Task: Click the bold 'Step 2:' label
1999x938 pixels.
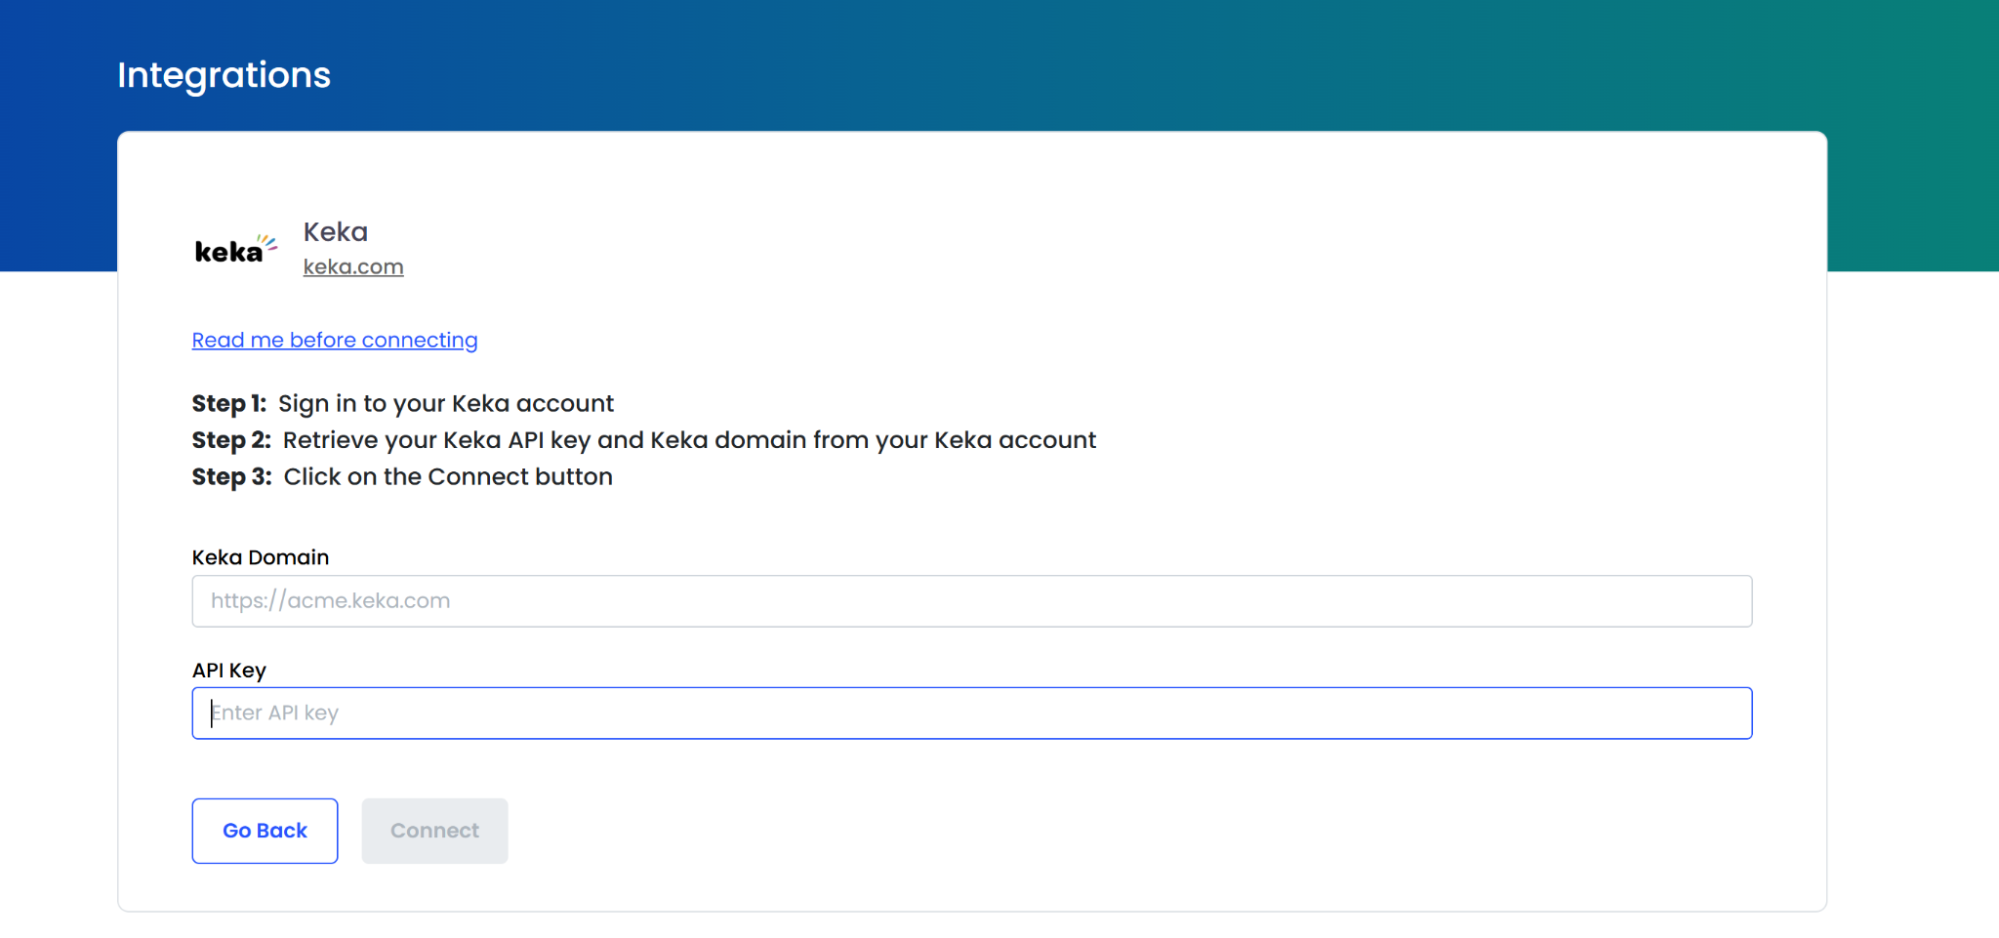Action: point(231,440)
